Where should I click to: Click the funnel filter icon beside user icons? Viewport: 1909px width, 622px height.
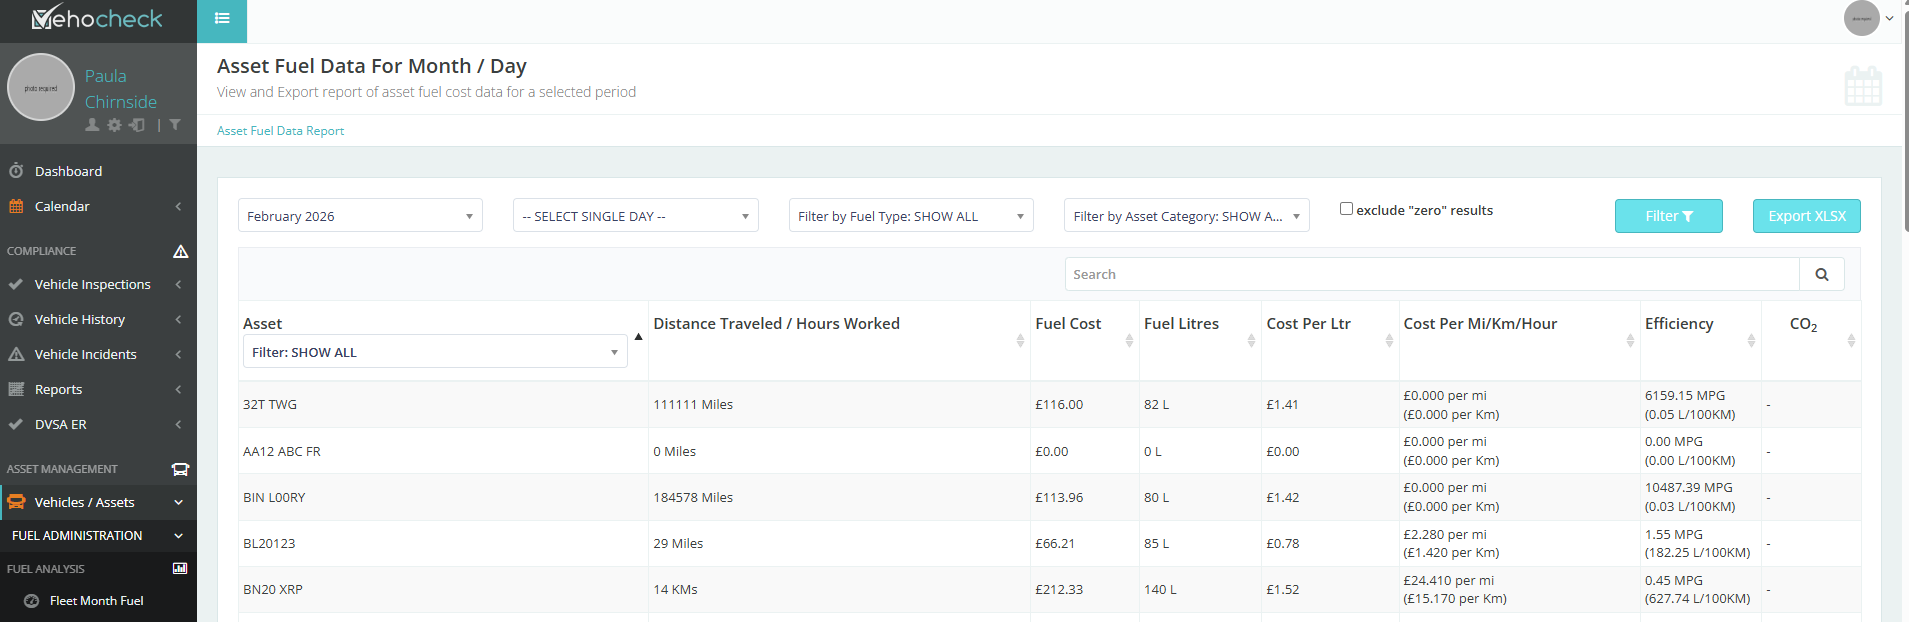[175, 125]
